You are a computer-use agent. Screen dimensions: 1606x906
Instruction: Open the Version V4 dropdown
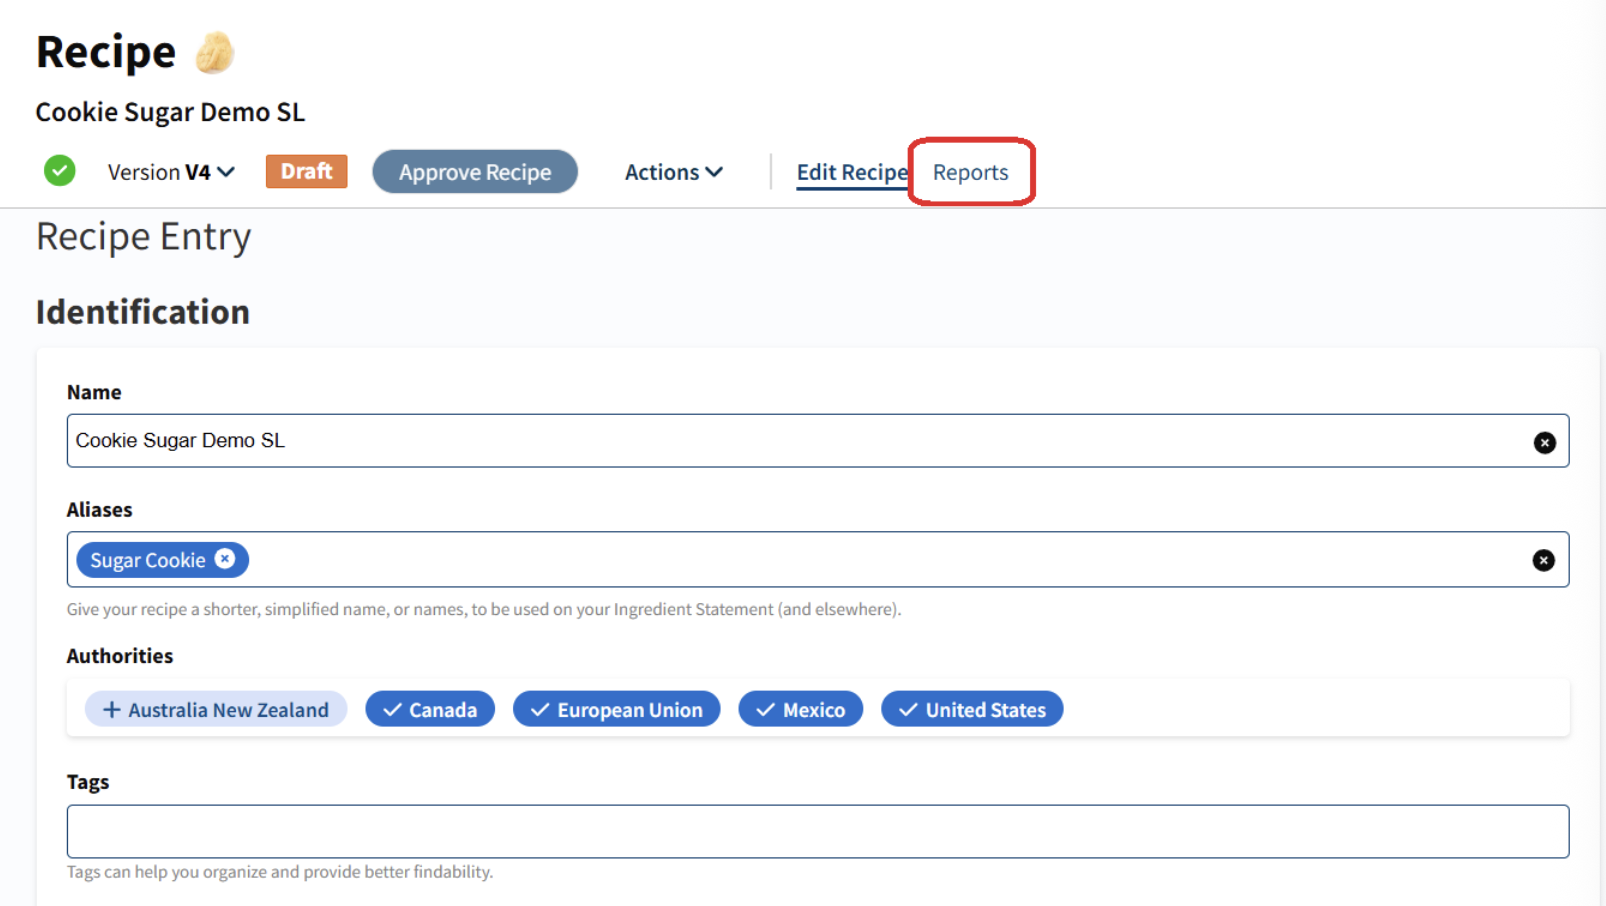[171, 172]
